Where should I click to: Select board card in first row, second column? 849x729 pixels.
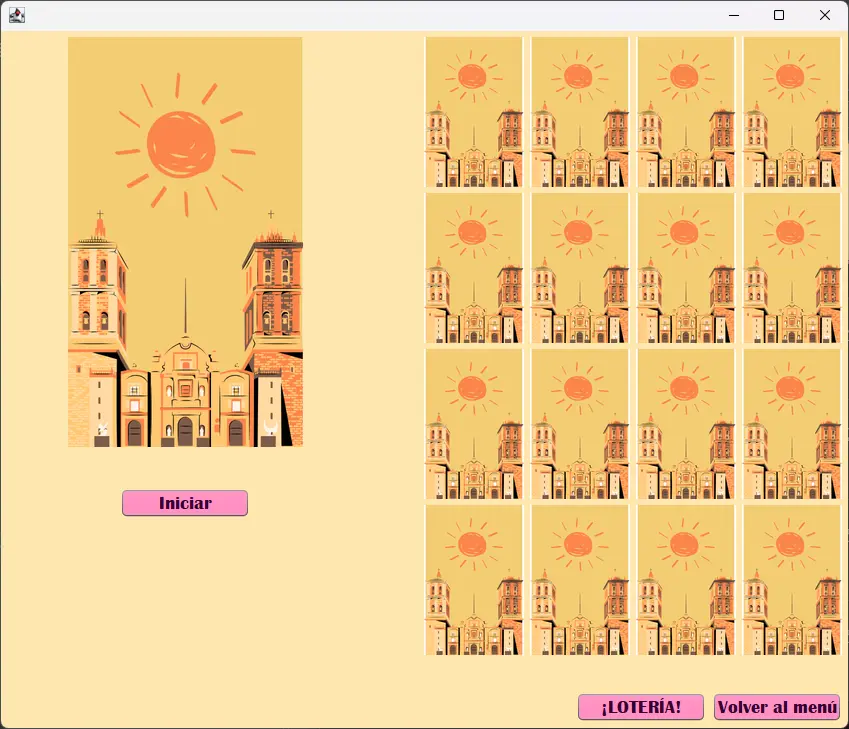coord(580,112)
